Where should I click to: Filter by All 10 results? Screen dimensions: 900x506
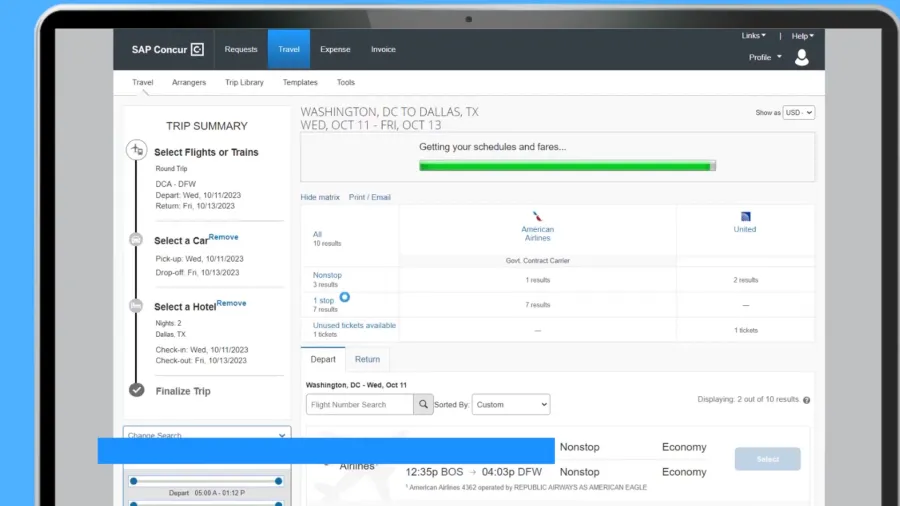click(317, 234)
